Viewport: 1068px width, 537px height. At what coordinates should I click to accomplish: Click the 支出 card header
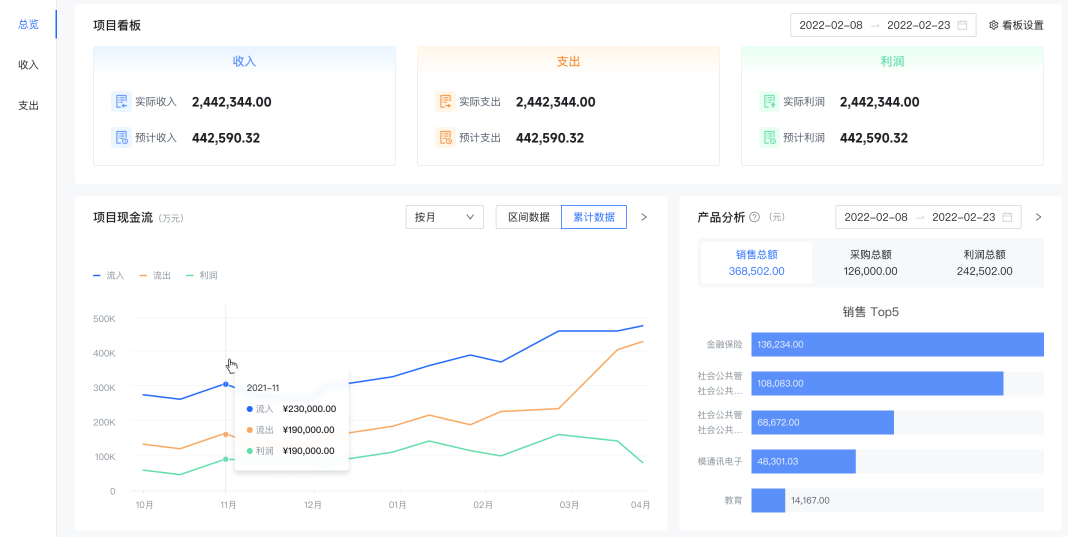pos(568,61)
